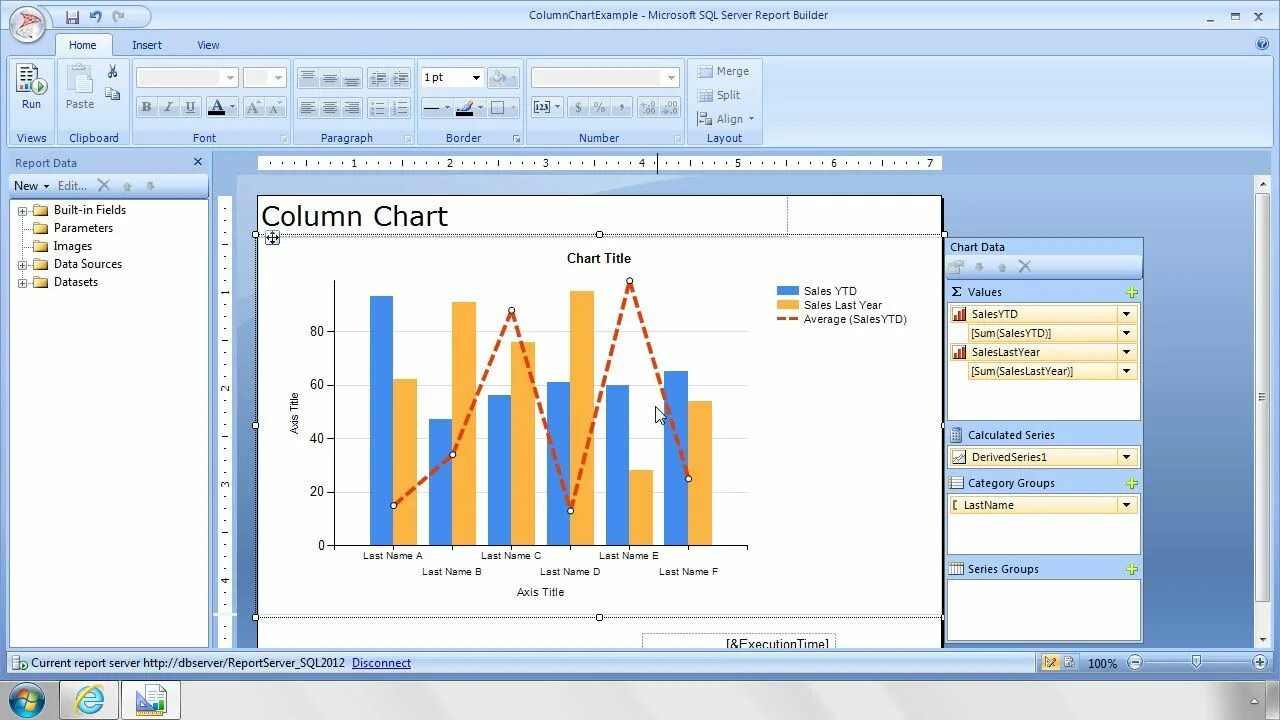Delete item in Report Data toolbar

coord(103,185)
